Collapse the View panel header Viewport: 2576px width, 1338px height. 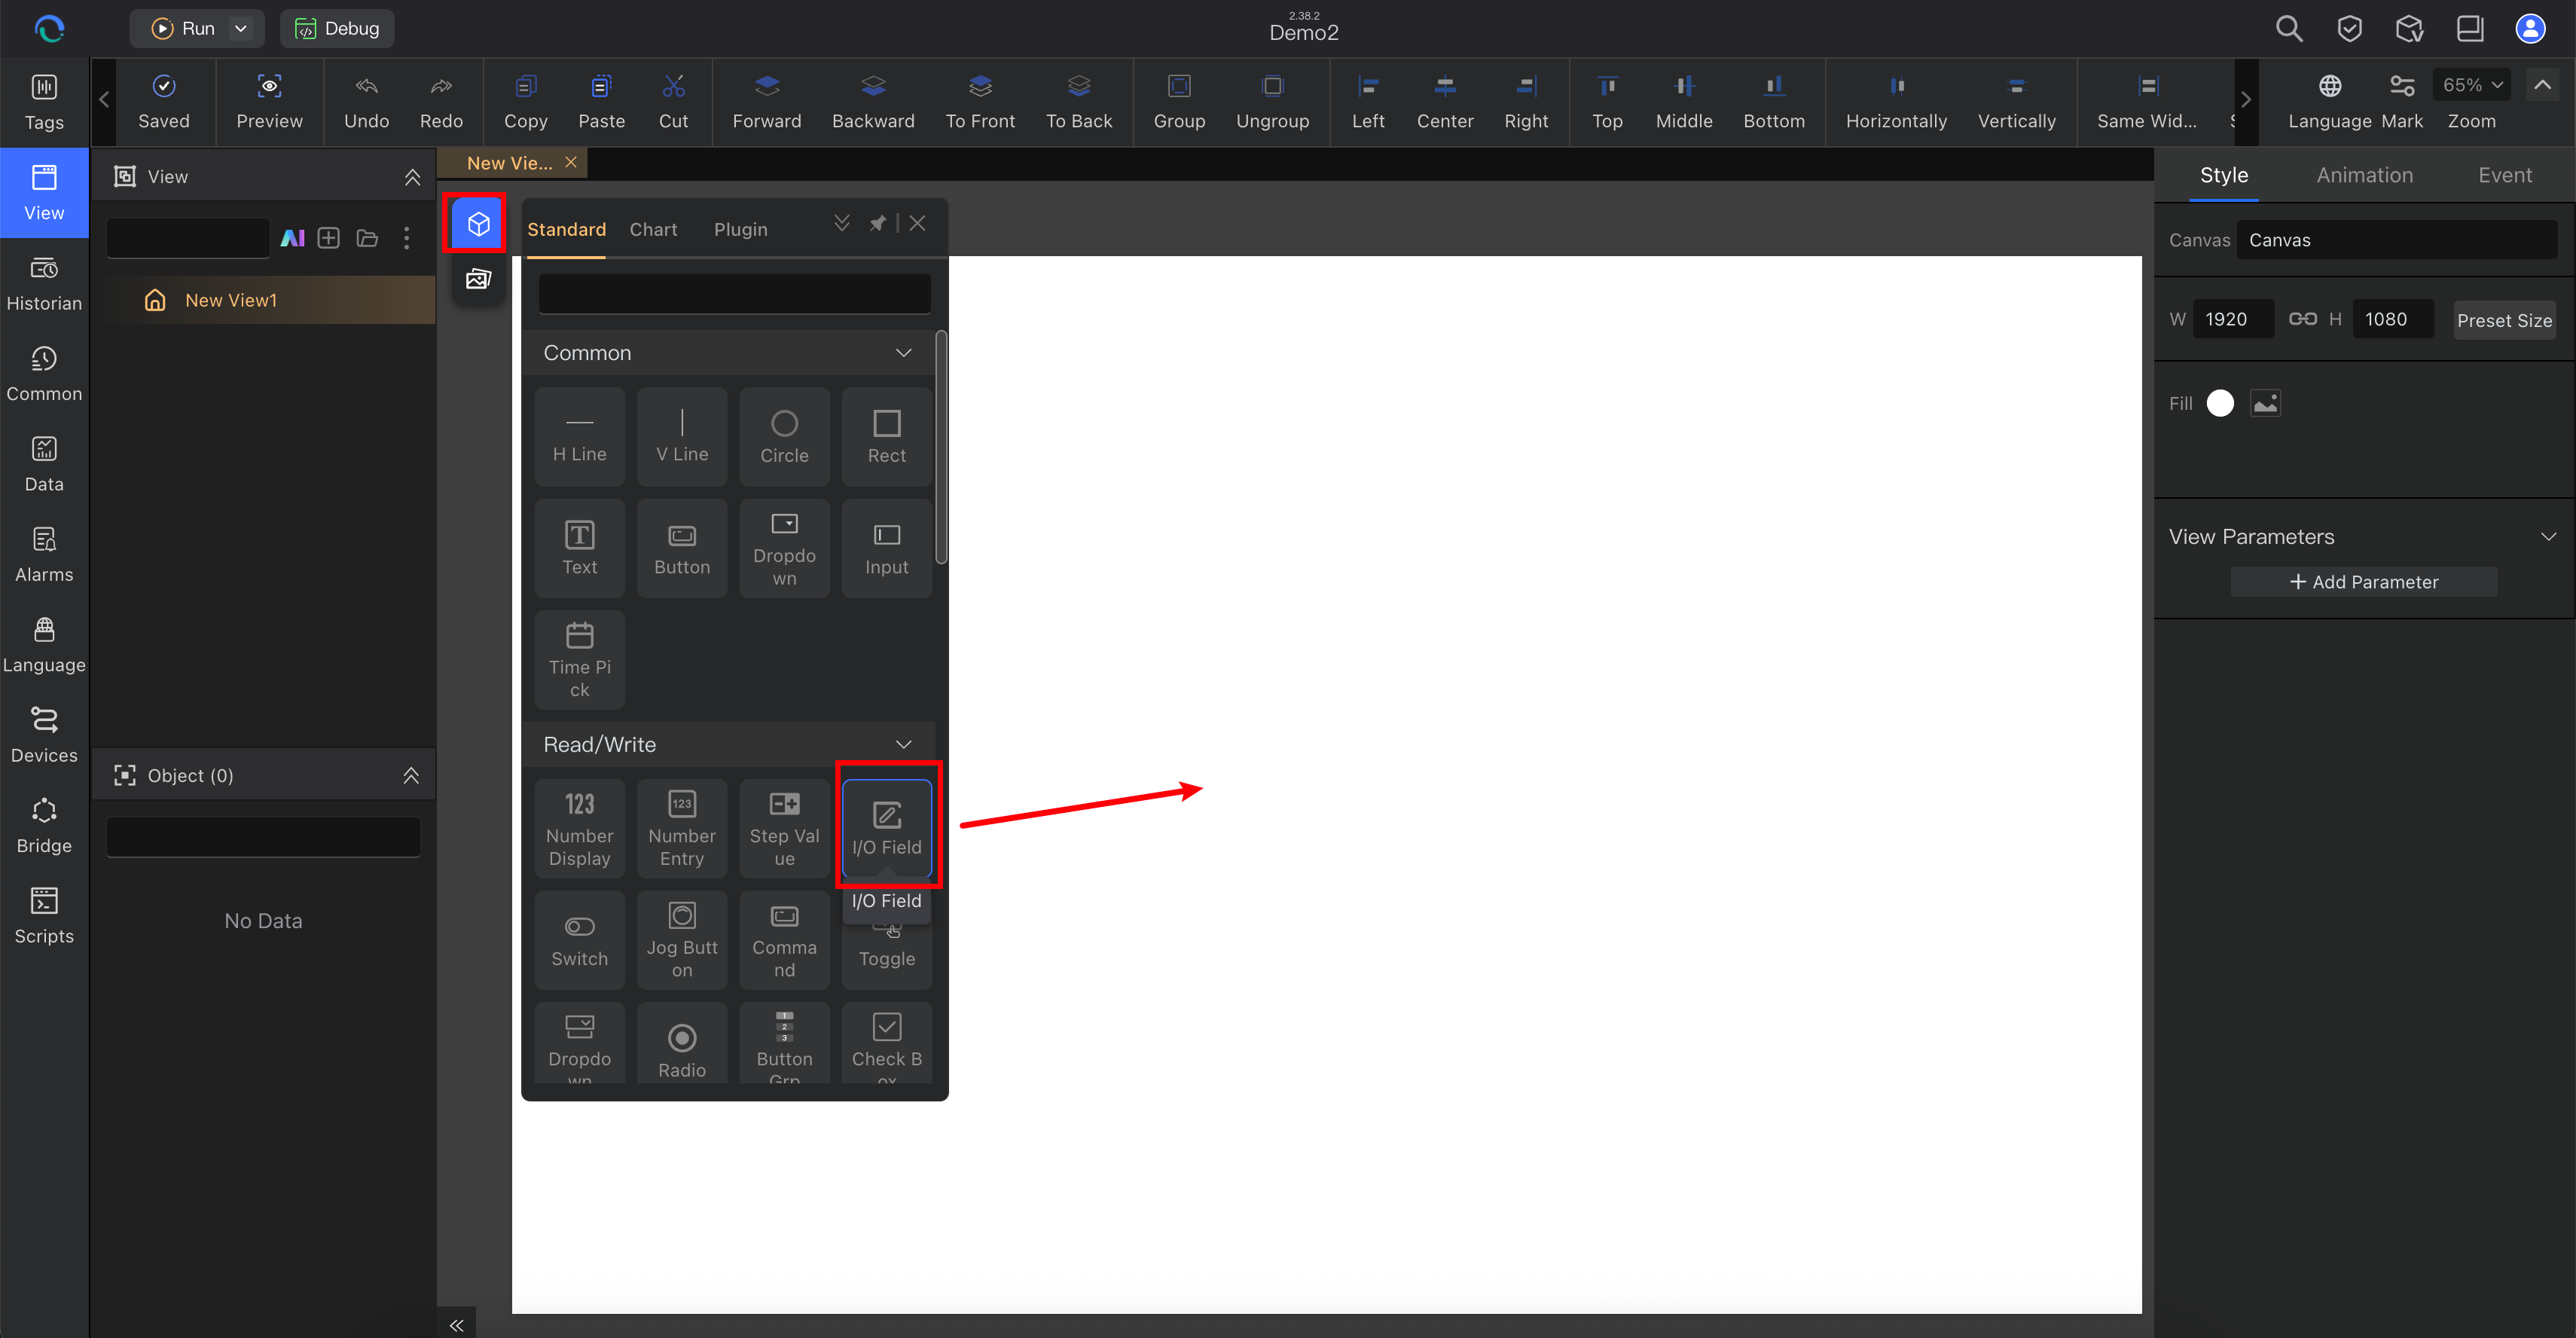click(412, 177)
